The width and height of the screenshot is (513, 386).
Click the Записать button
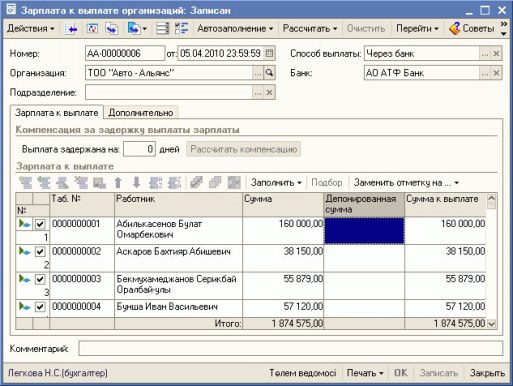click(439, 373)
